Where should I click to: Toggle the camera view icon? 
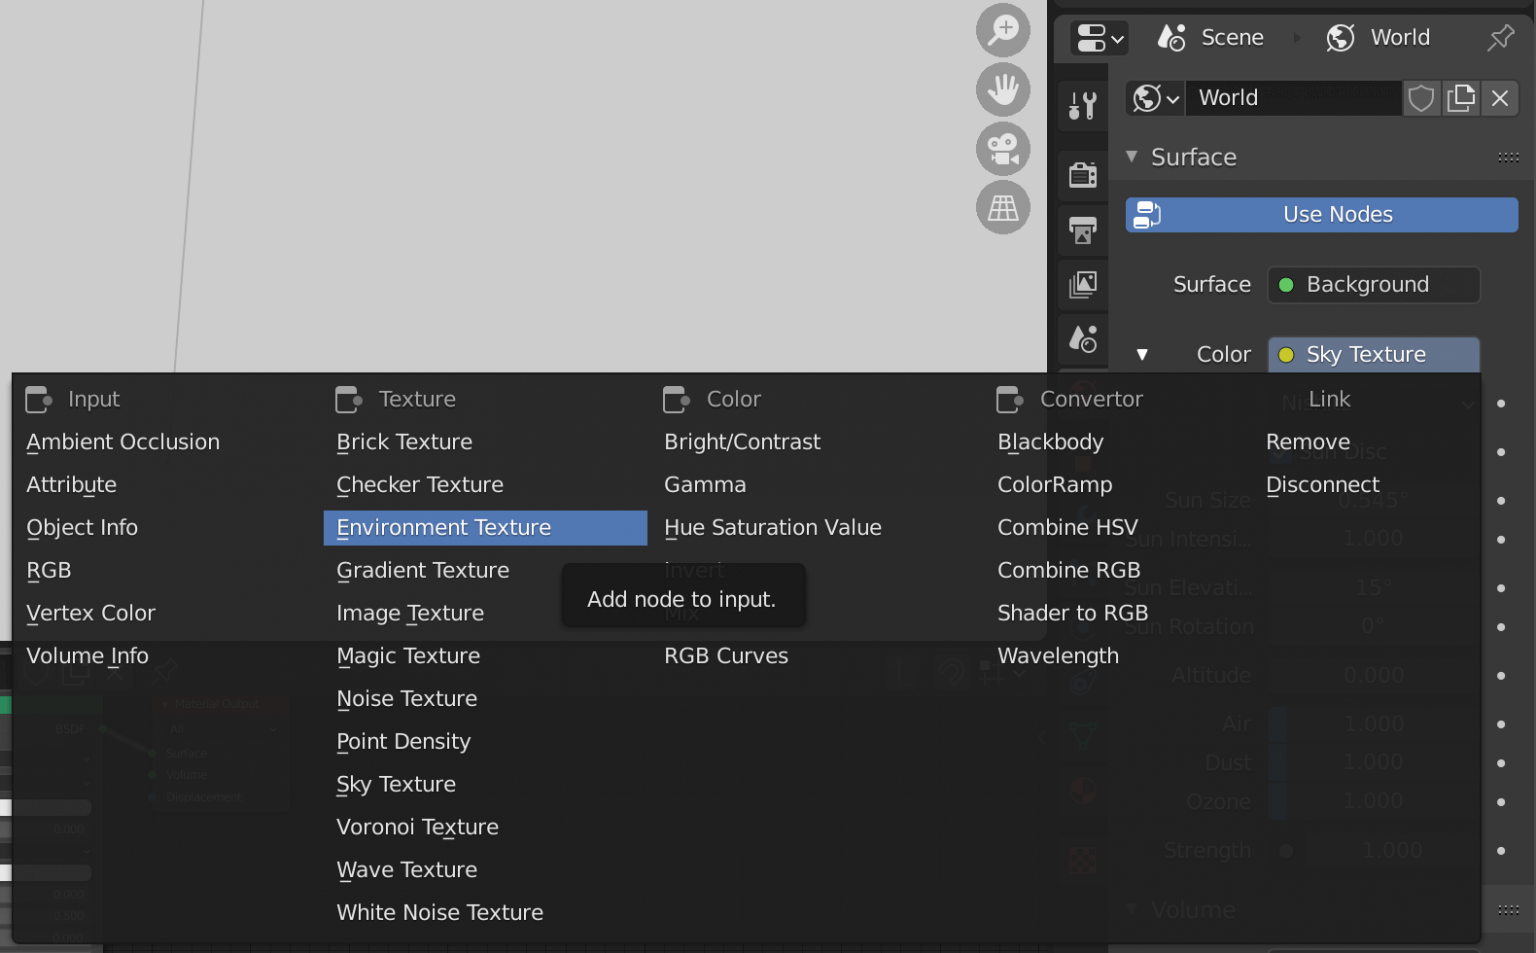(1002, 149)
